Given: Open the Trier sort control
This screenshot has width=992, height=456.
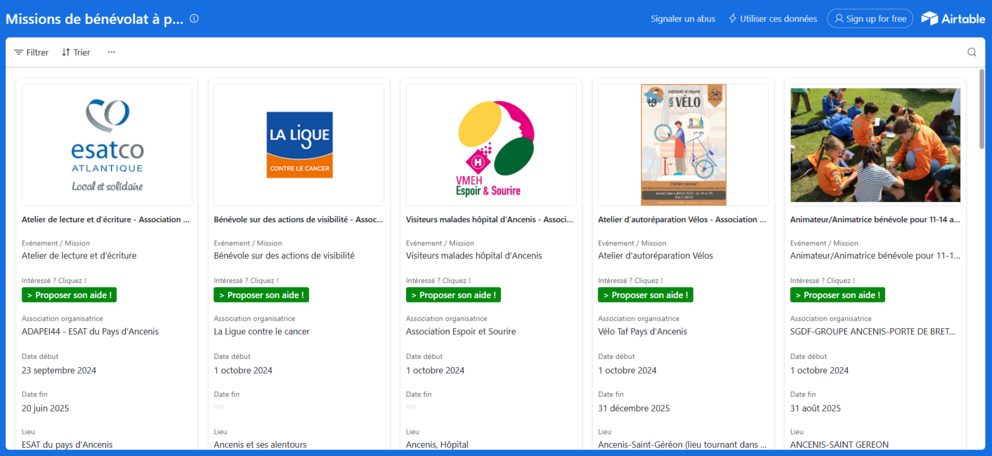Looking at the screenshot, I should [76, 52].
